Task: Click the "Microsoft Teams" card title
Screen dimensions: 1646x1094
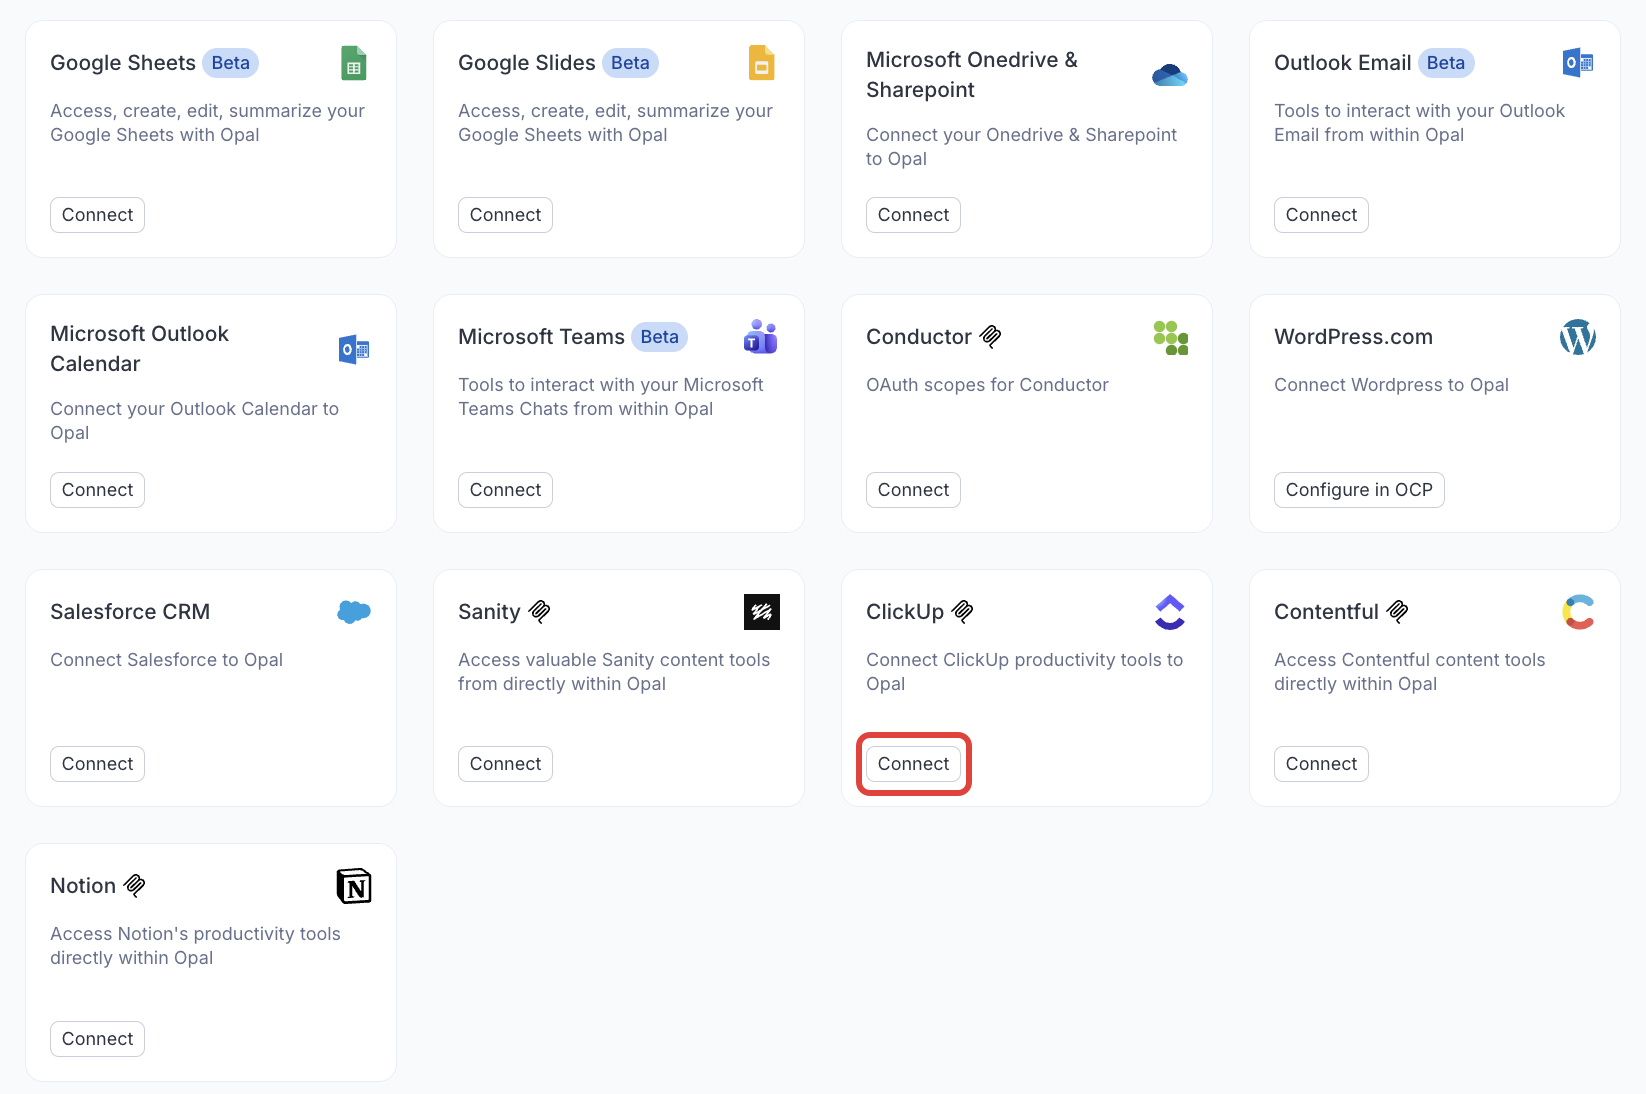Action: pos(541,337)
